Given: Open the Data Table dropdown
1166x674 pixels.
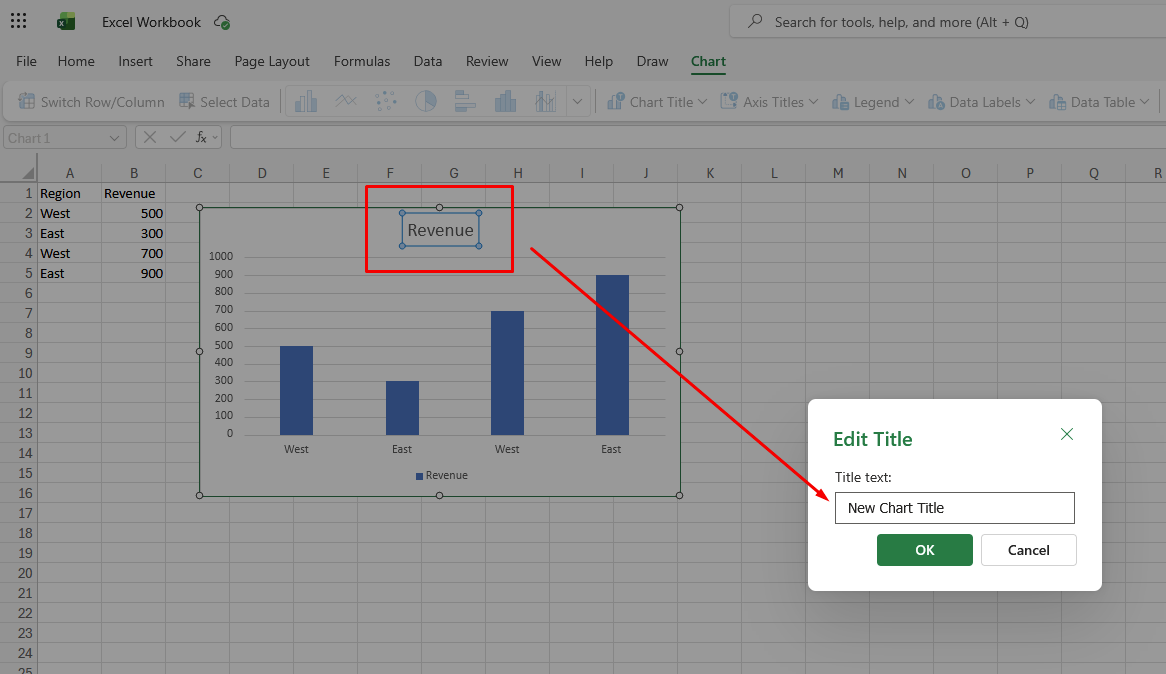Looking at the screenshot, I should (1099, 102).
